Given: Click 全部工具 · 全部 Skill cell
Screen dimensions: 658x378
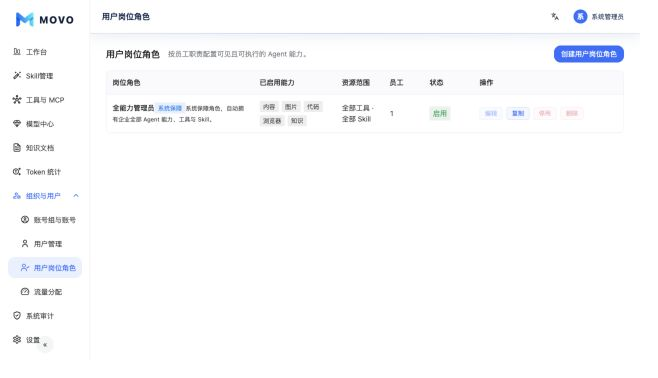Looking at the screenshot, I should (357, 113).
